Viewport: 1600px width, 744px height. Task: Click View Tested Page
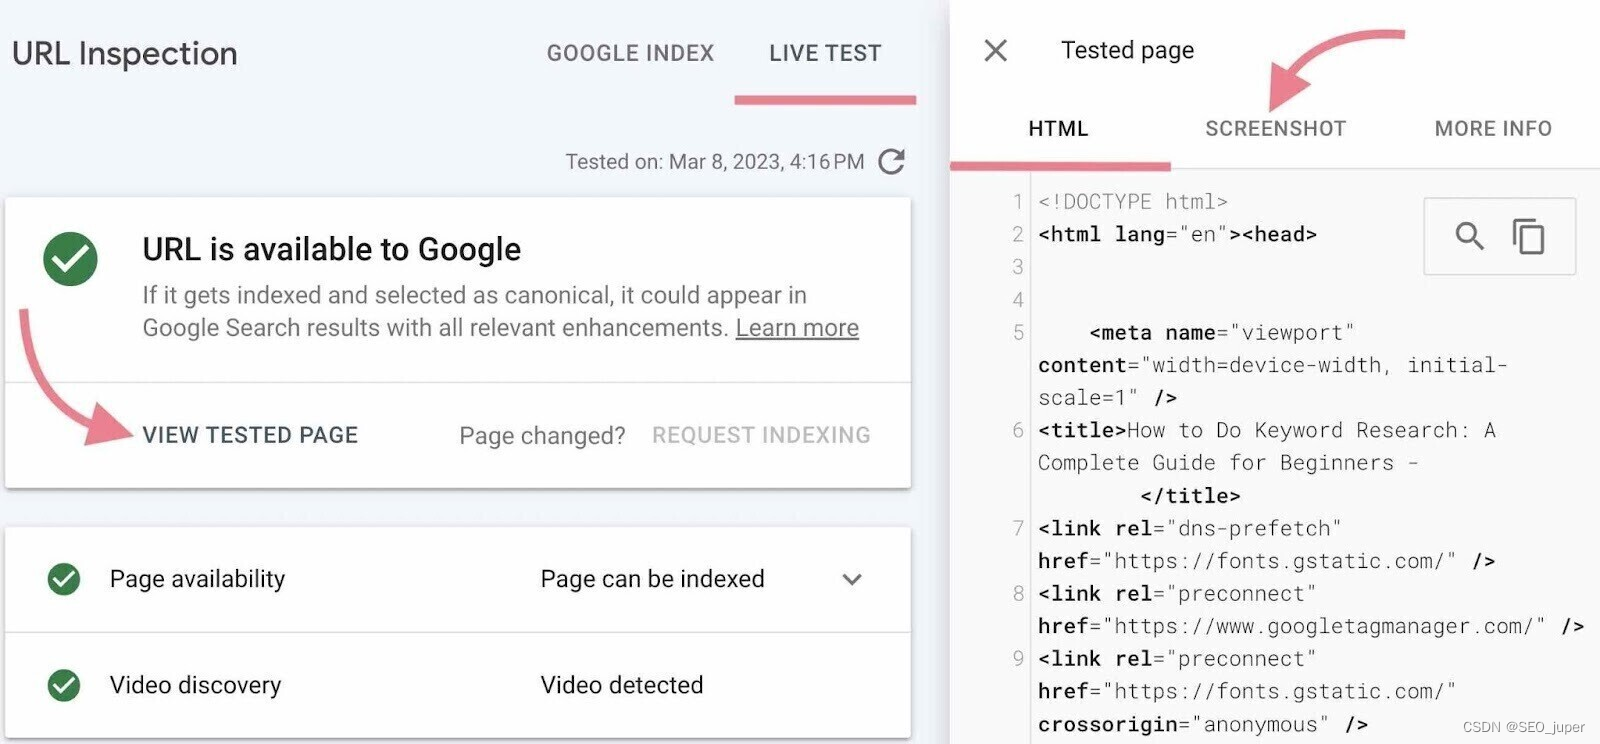pyautogui.click(x=250, y=435)
